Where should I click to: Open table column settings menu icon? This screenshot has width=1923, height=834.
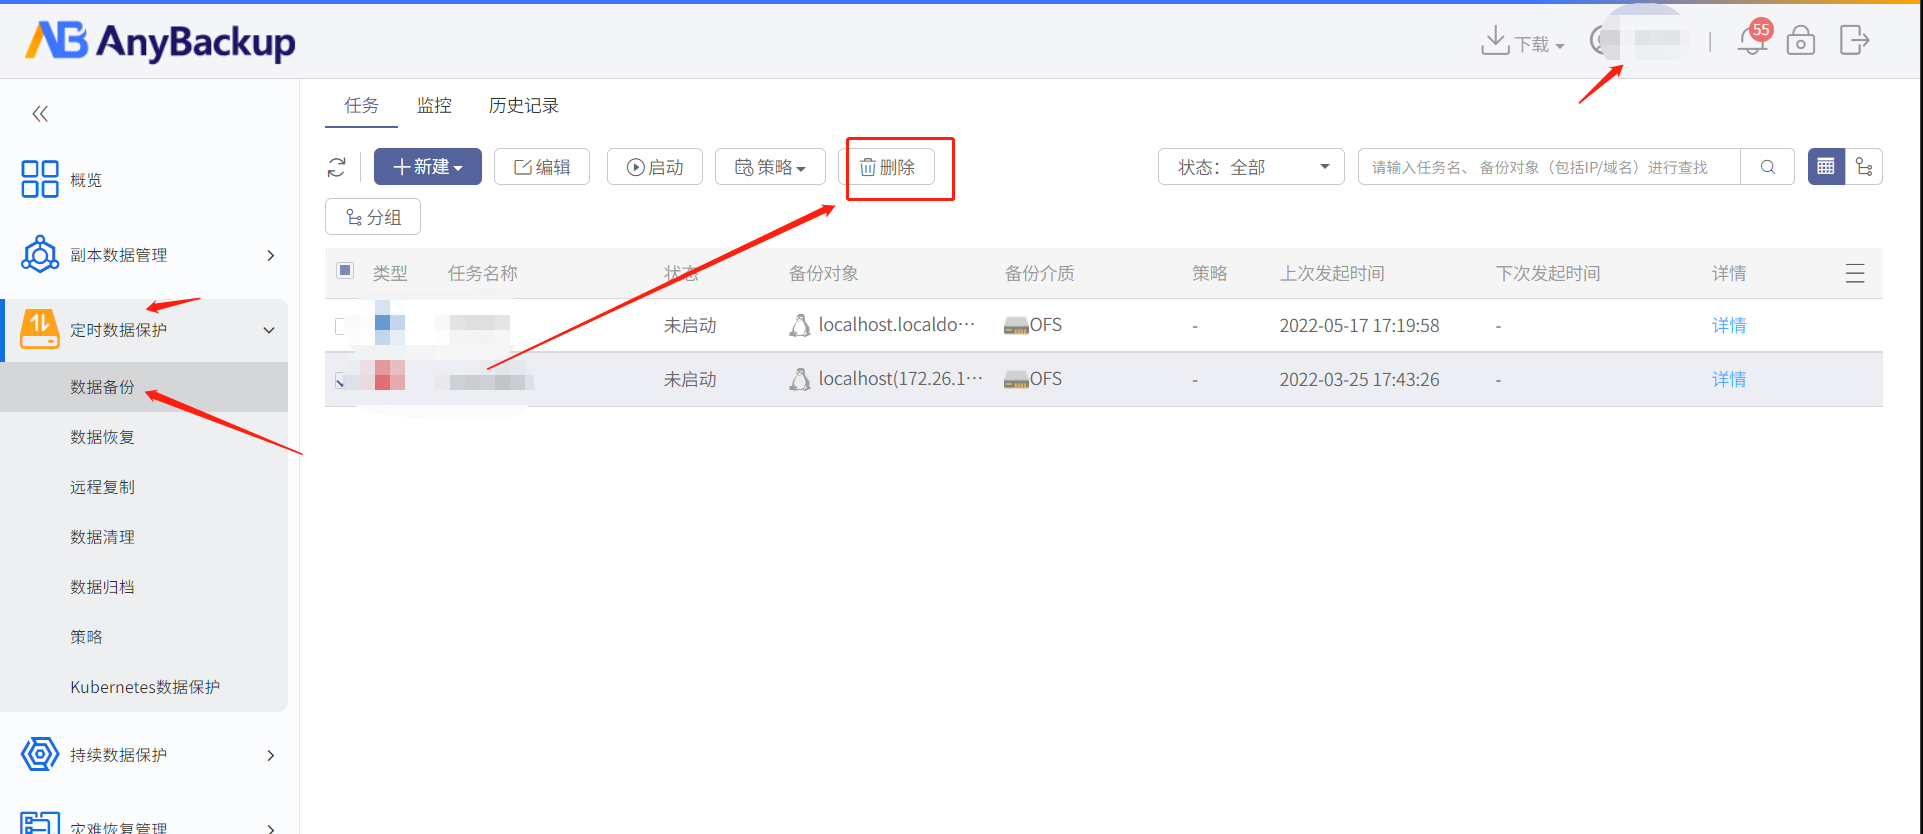click(x=1855, y=273)
